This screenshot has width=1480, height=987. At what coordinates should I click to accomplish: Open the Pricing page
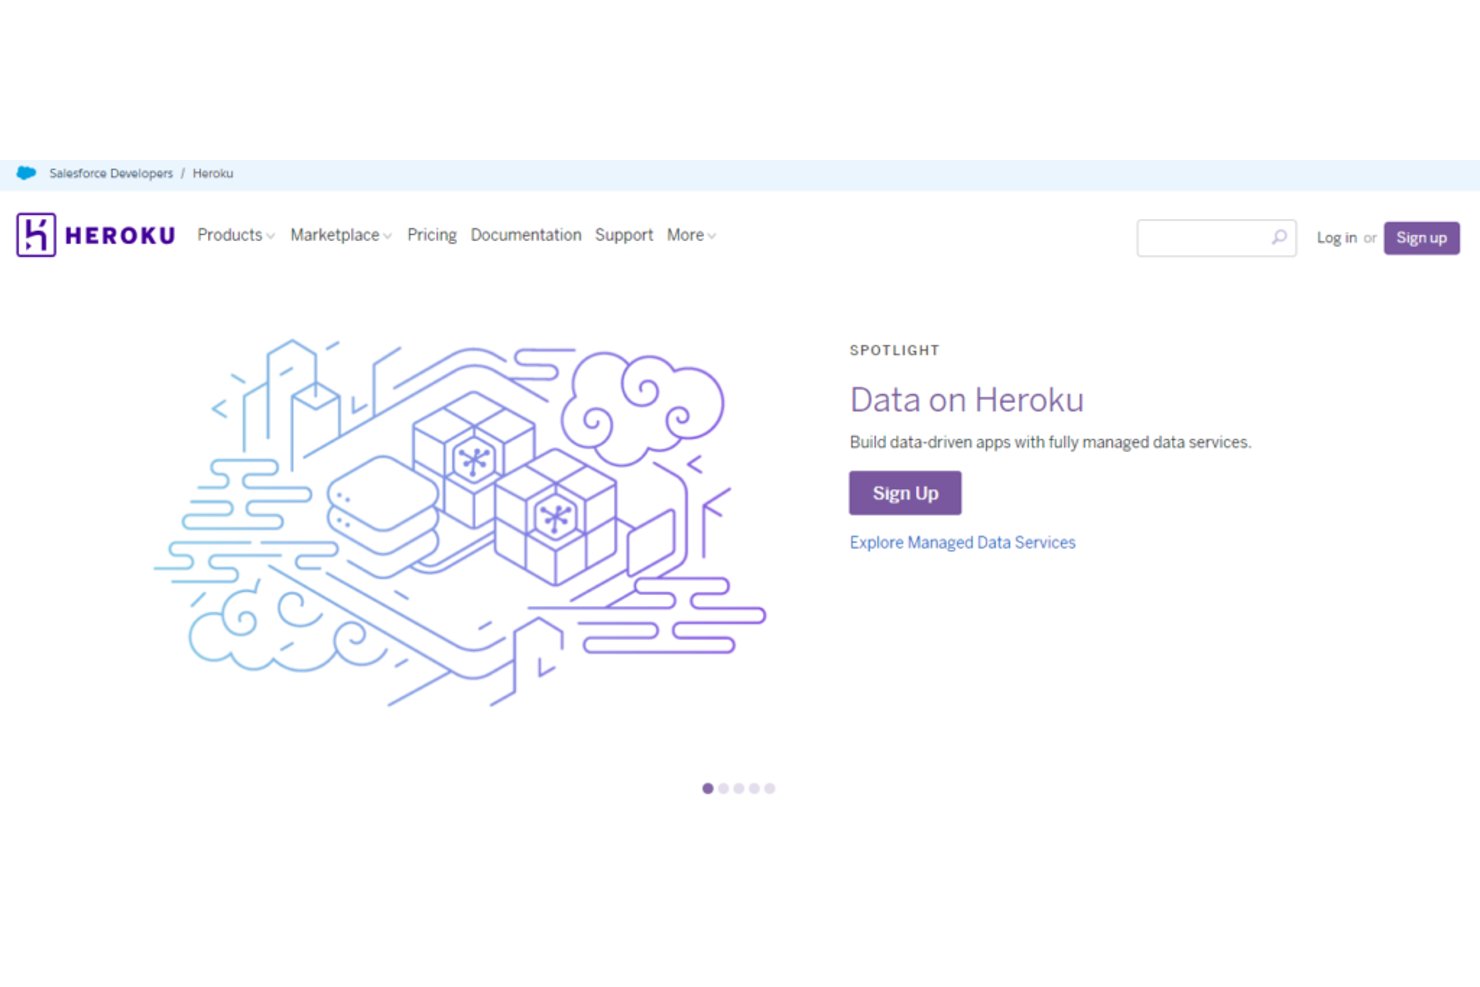coord(432,235)
